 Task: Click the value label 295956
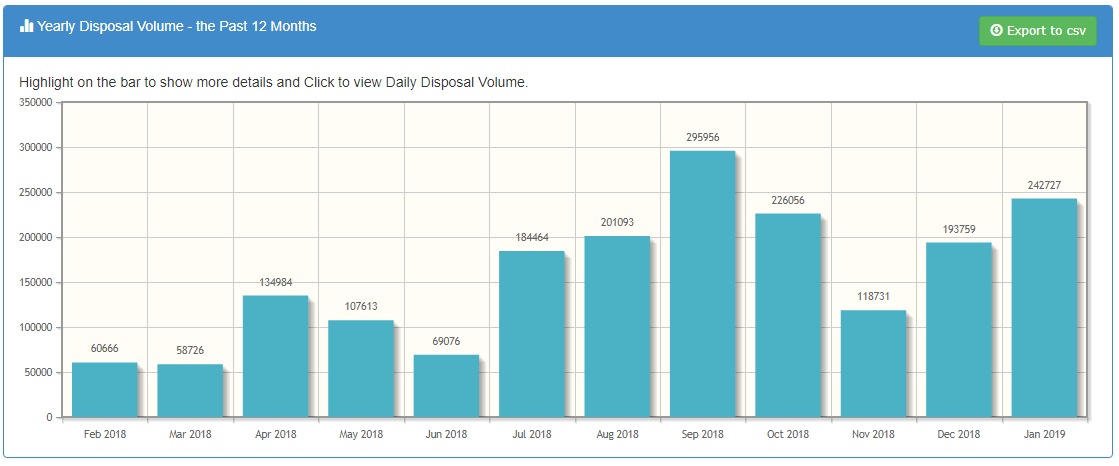point(703,137)
